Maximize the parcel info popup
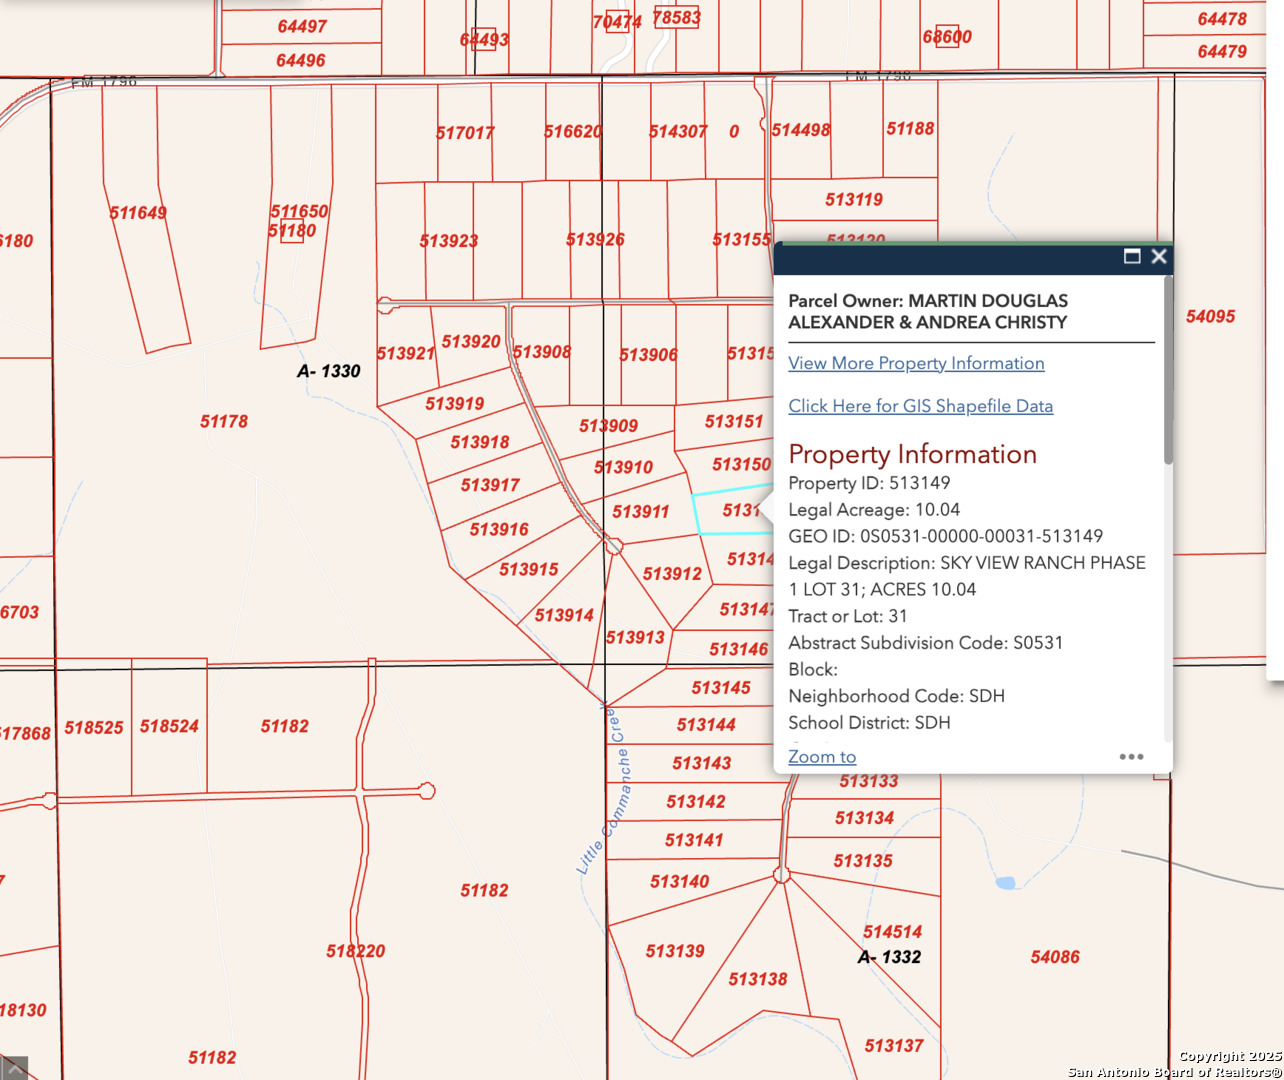Viewport: 1284px width, 1080px height. tap(1132, 257)
